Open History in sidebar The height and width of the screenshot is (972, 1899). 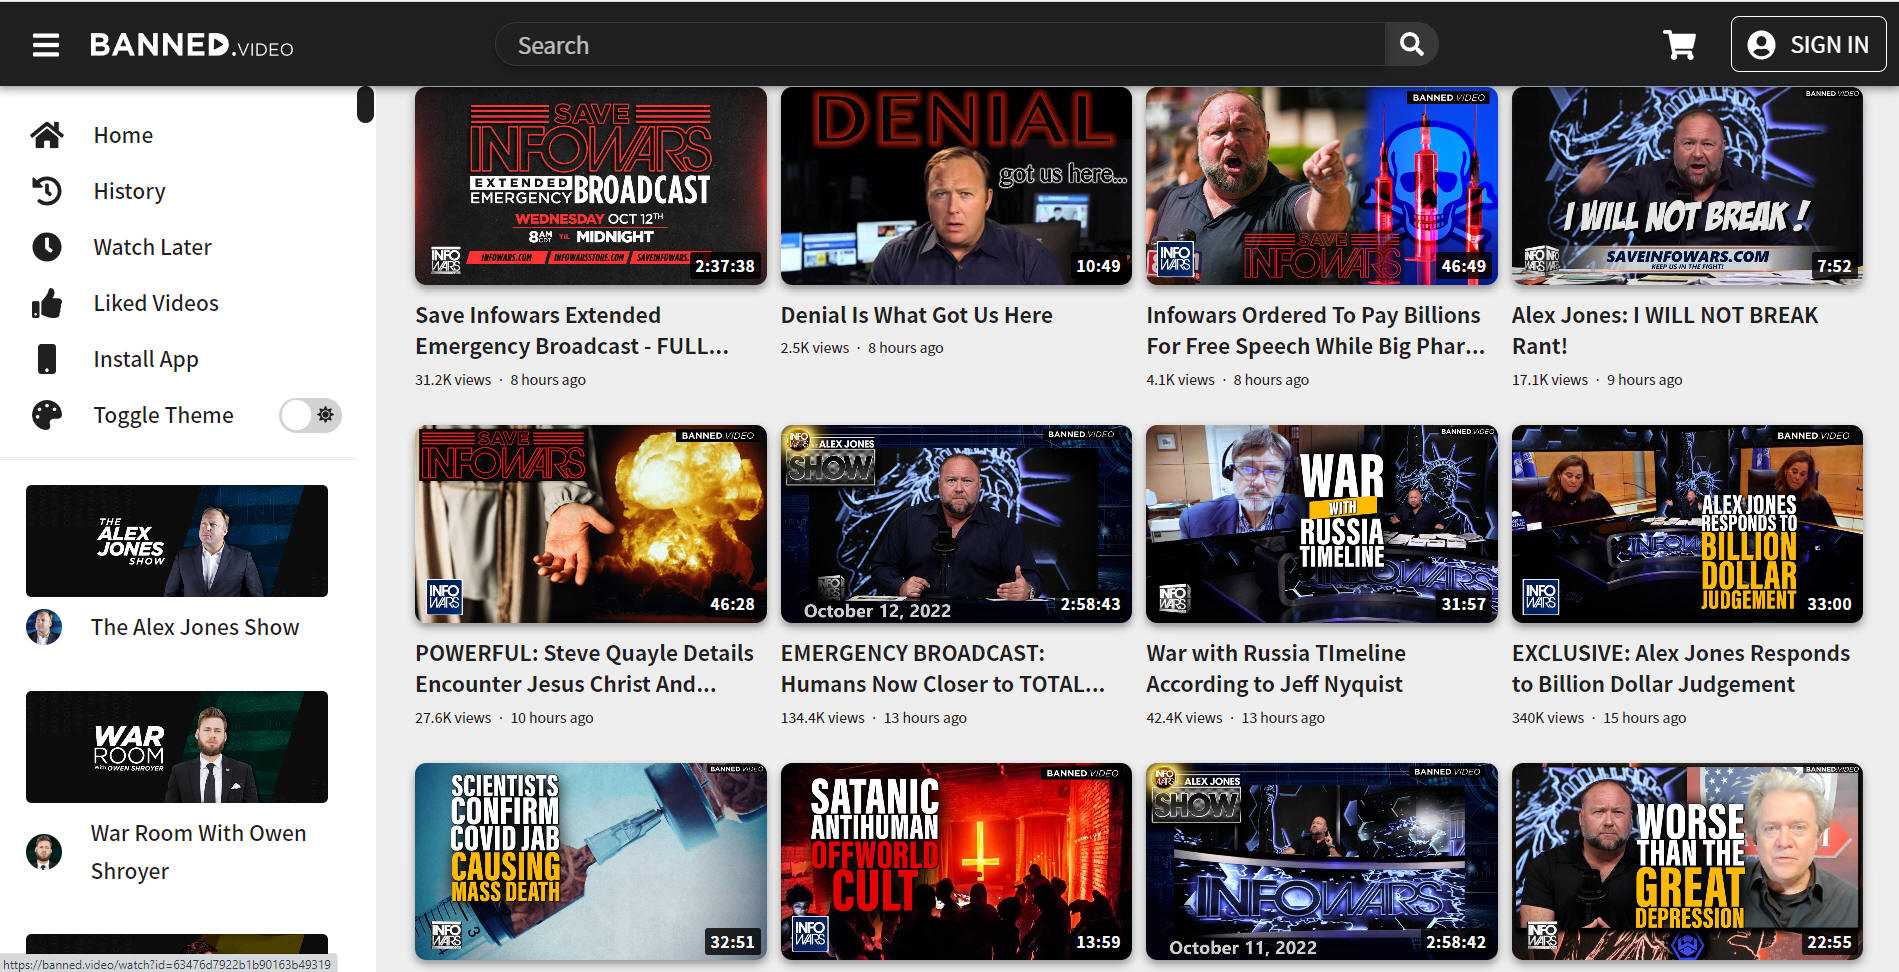click(129, 191)
